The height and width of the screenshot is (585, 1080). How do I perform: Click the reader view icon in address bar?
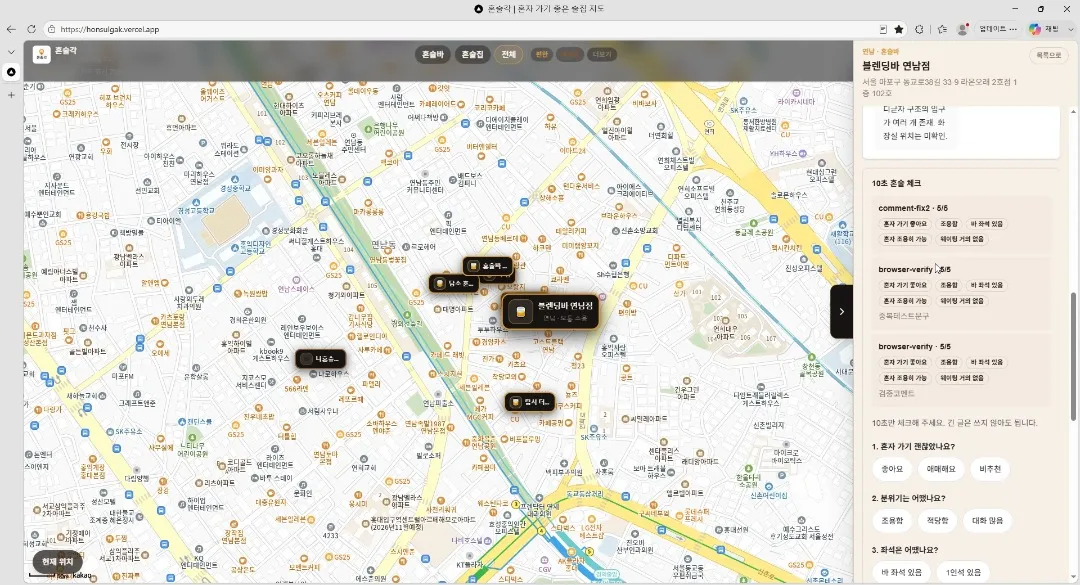click(883, 29)
